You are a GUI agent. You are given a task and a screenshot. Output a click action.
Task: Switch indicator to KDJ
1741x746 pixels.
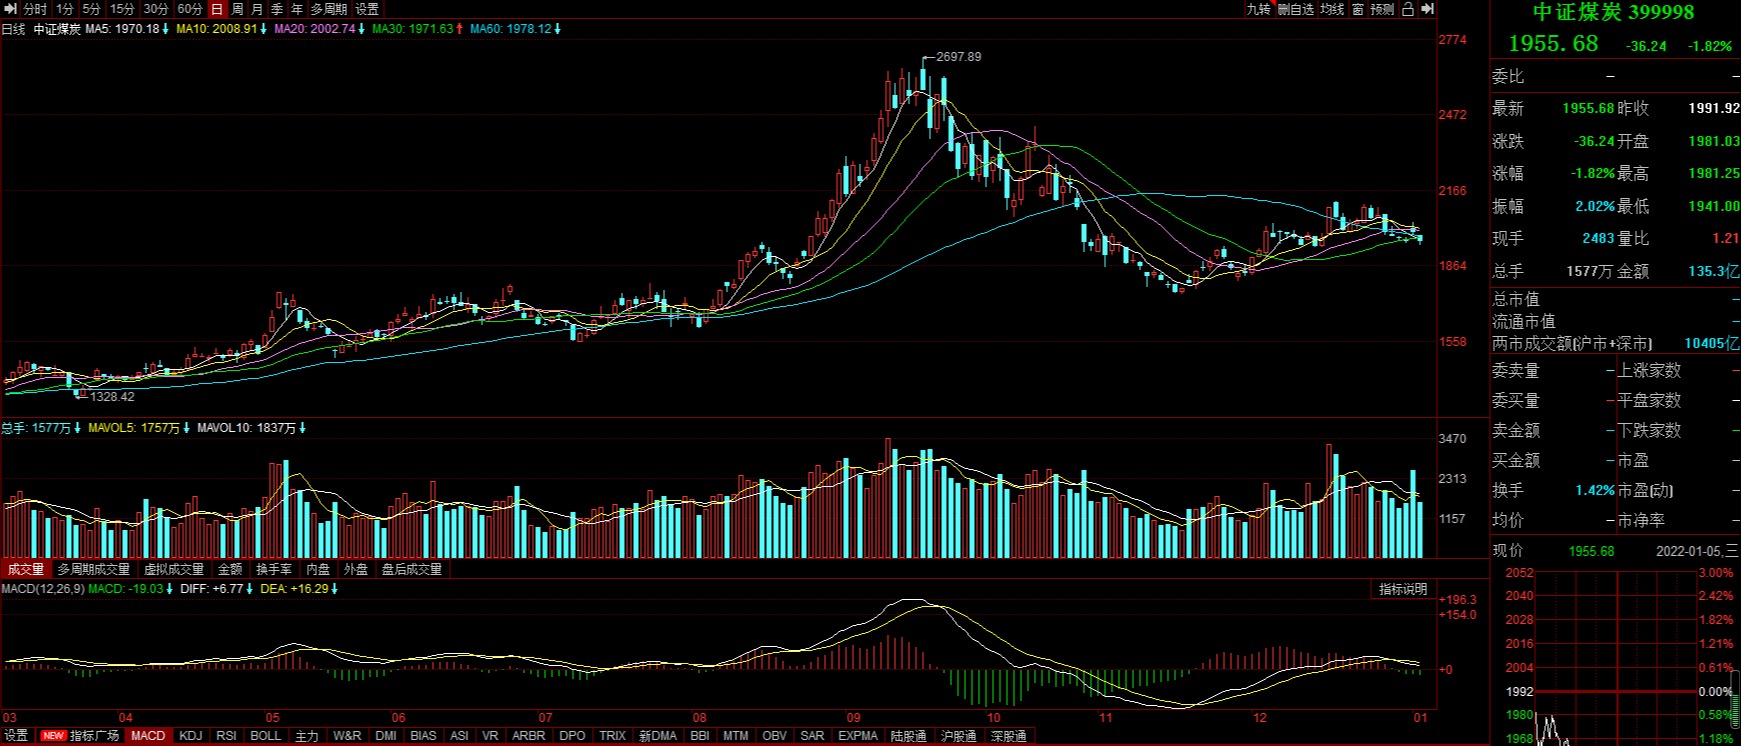tap(190, 736)
